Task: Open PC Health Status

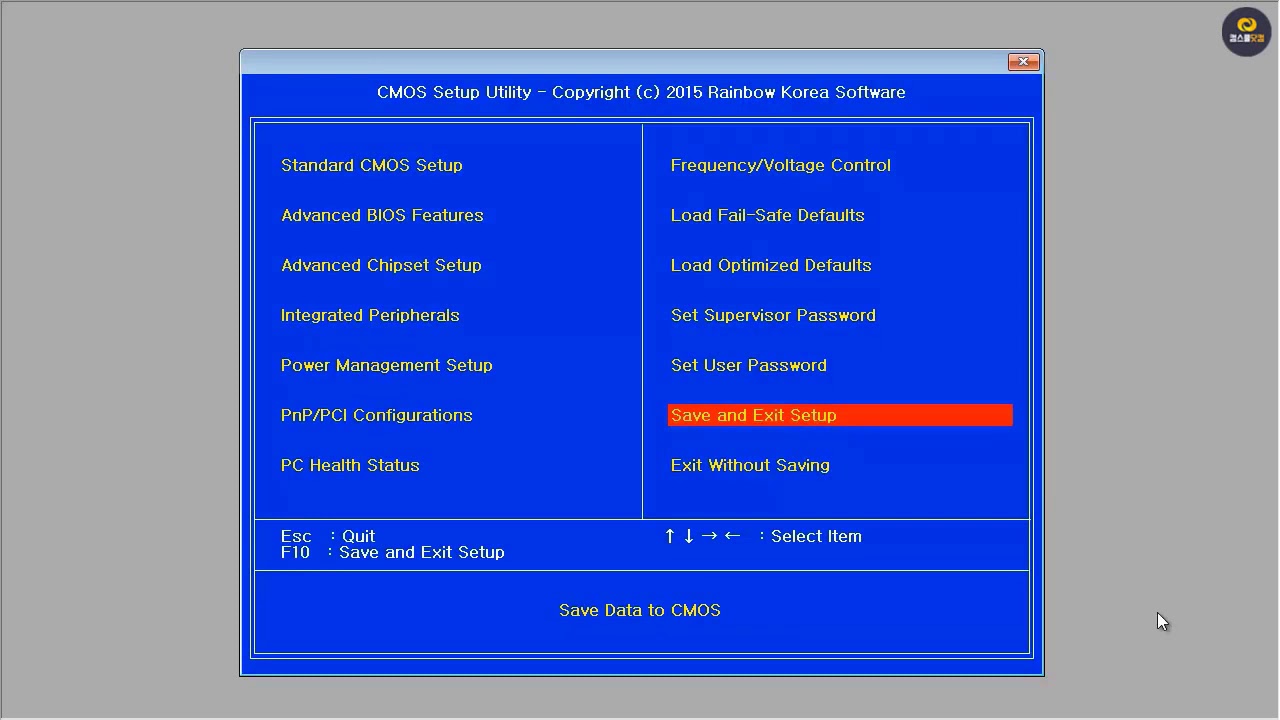Action: 350,465
